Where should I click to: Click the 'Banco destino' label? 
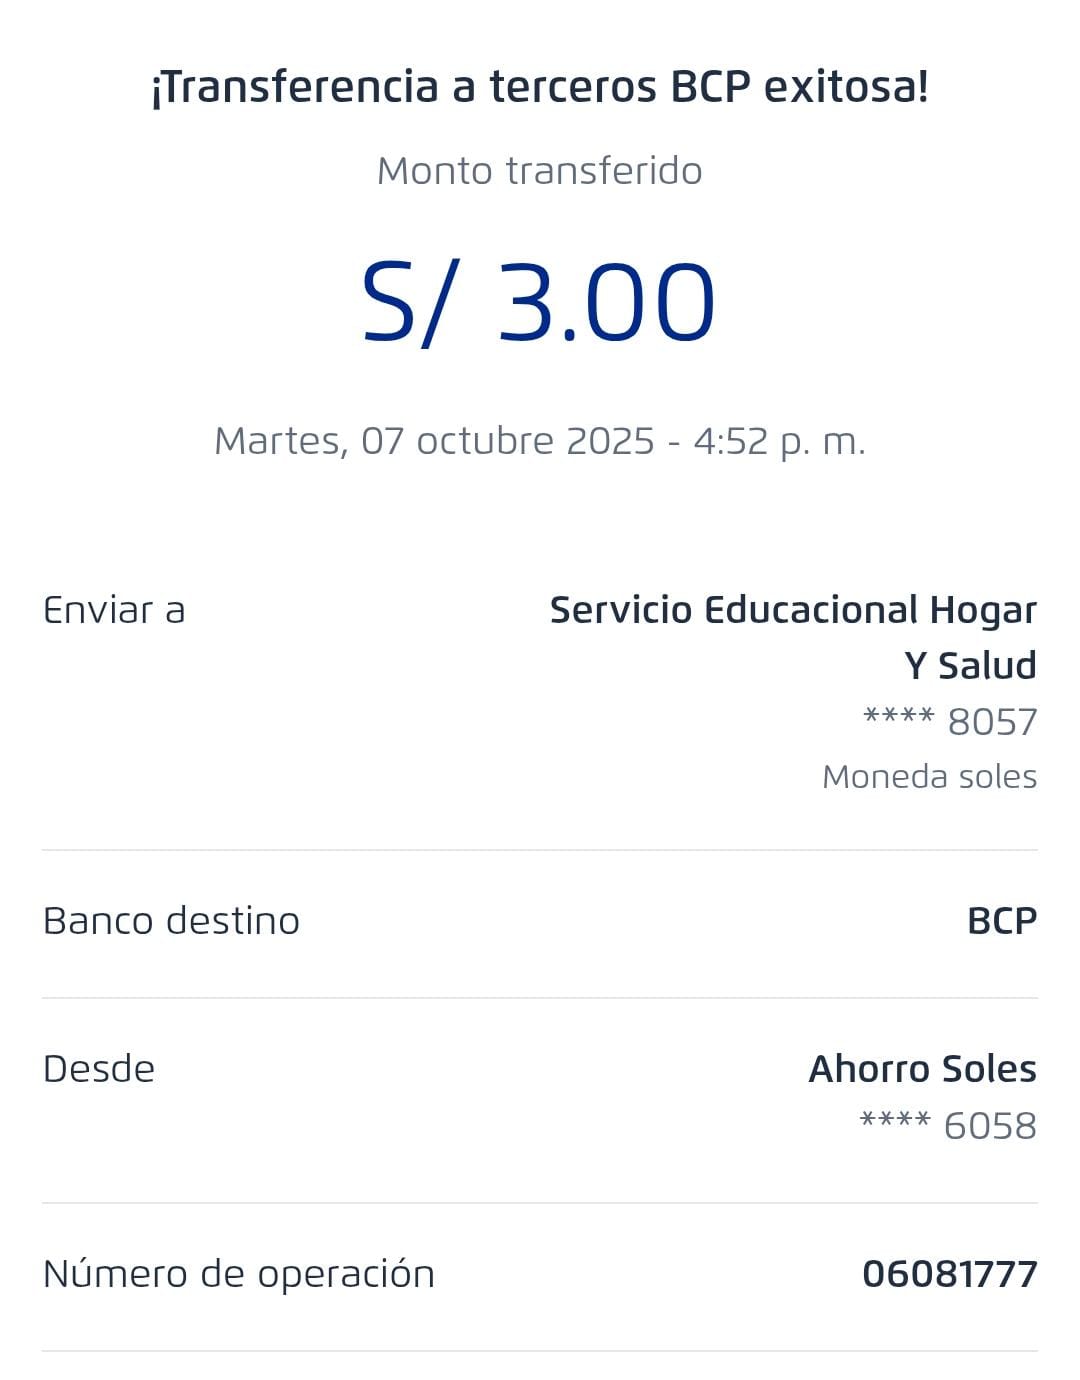point(171,921)
